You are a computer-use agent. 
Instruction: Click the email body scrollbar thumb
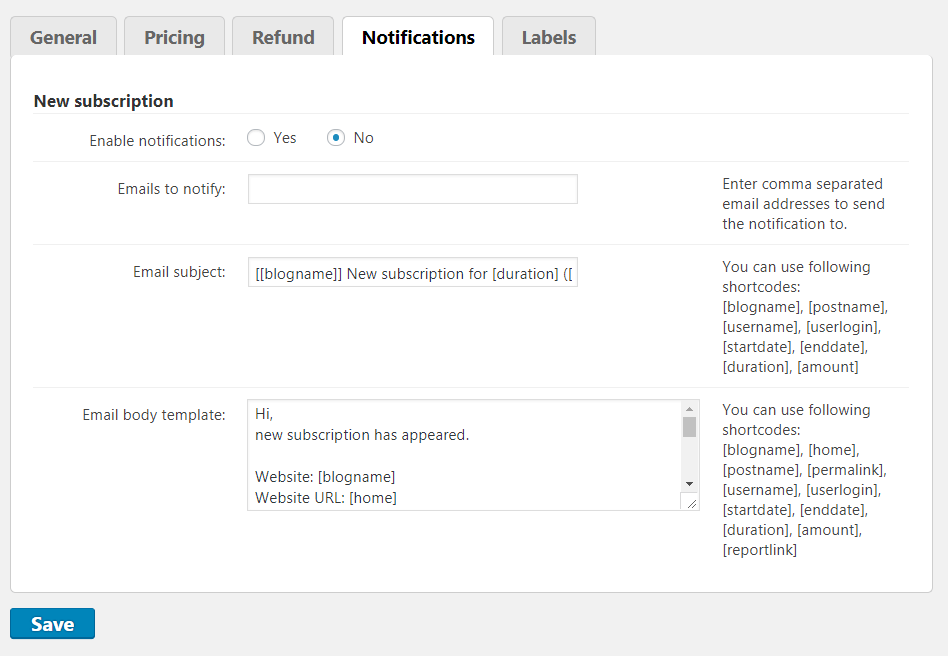click(x=689, y=428)
